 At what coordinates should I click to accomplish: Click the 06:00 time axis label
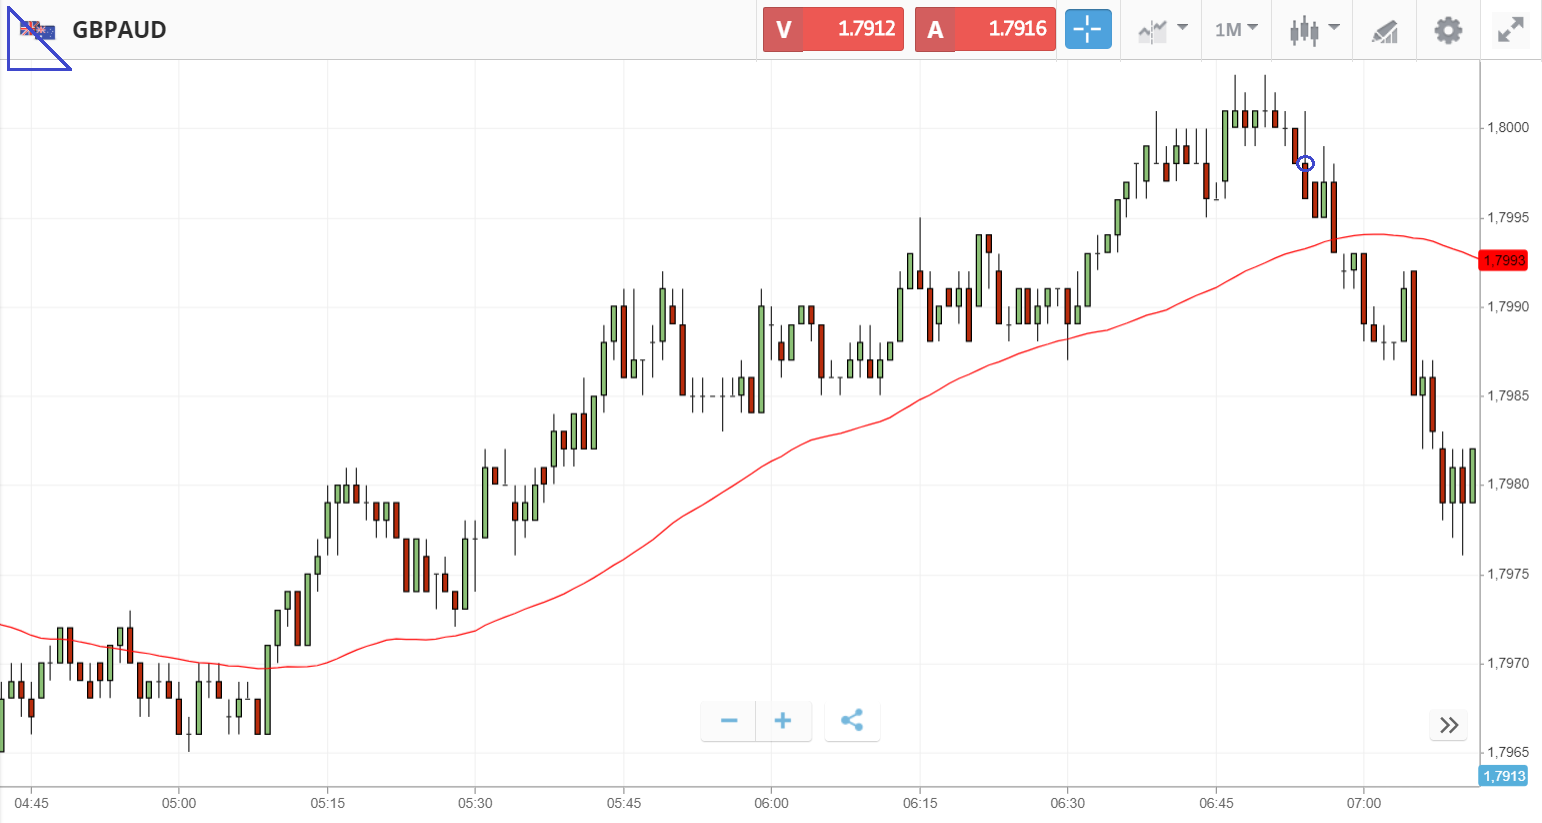pos(771,803)
